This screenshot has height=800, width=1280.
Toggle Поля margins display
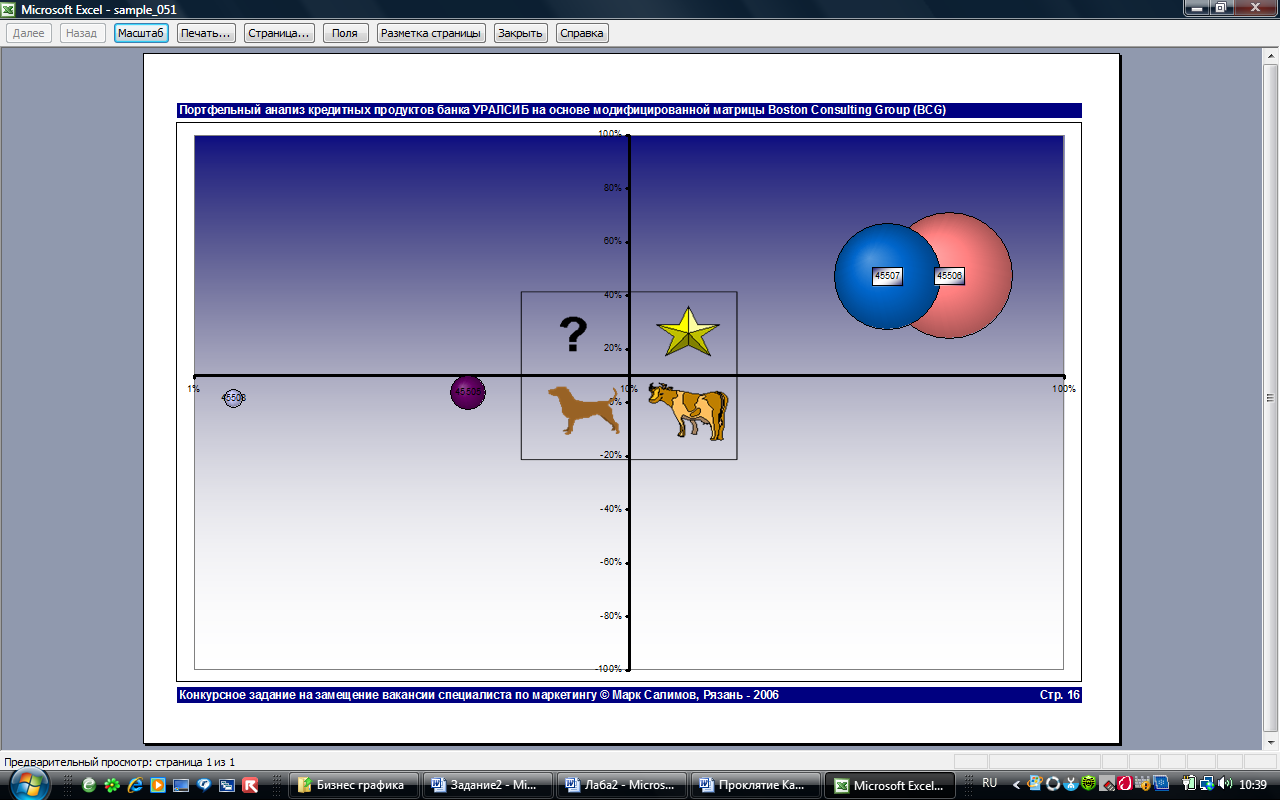pyautogui.click(x=345, y=33)
